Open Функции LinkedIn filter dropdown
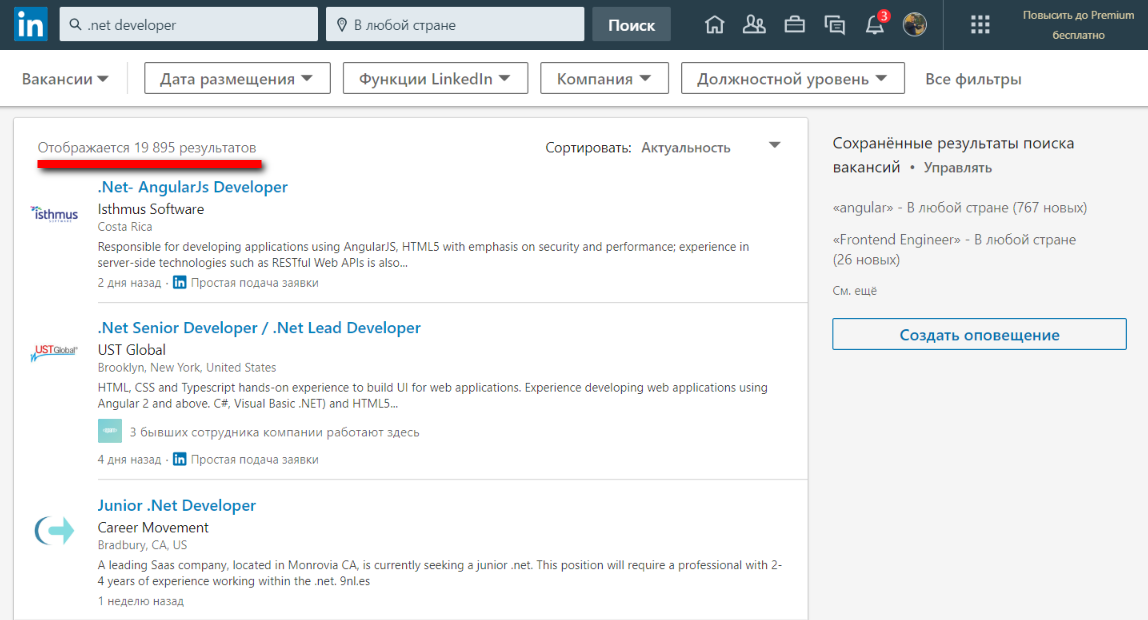Image resolution: width=1148 pixels, height=620 pixels. coord(435,78)
